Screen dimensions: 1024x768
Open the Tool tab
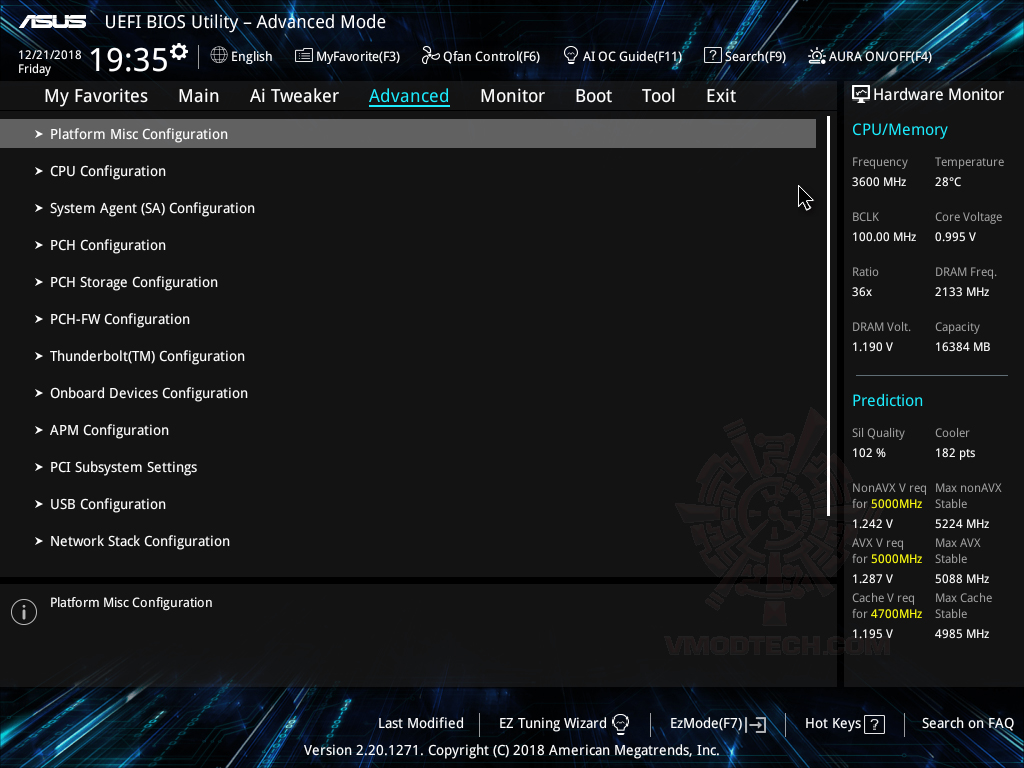point(658,96)
